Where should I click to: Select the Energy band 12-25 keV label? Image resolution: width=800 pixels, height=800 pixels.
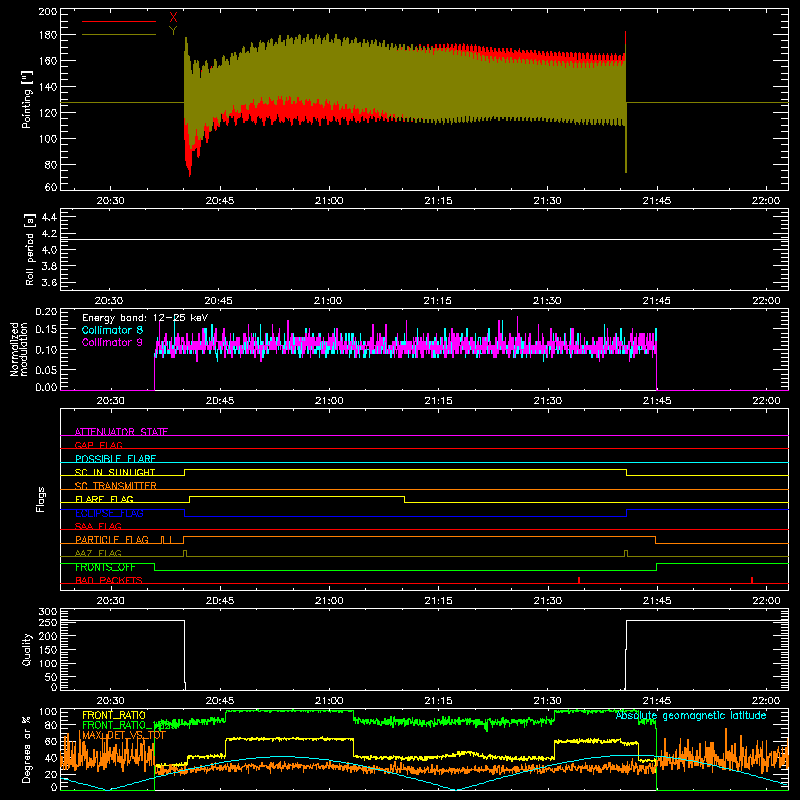[x=145, y=318]
